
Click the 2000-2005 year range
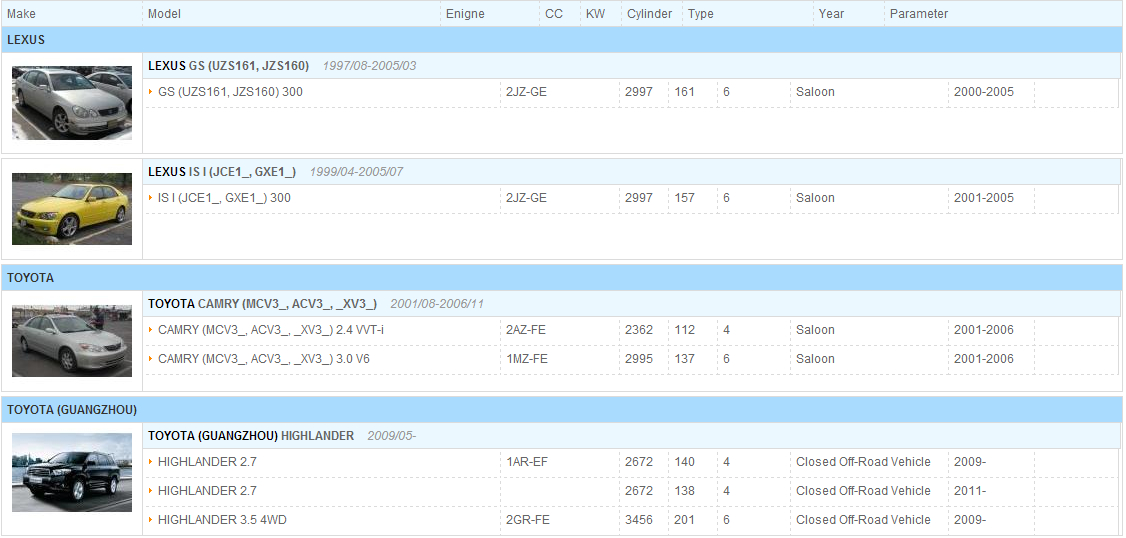point(984,92)
